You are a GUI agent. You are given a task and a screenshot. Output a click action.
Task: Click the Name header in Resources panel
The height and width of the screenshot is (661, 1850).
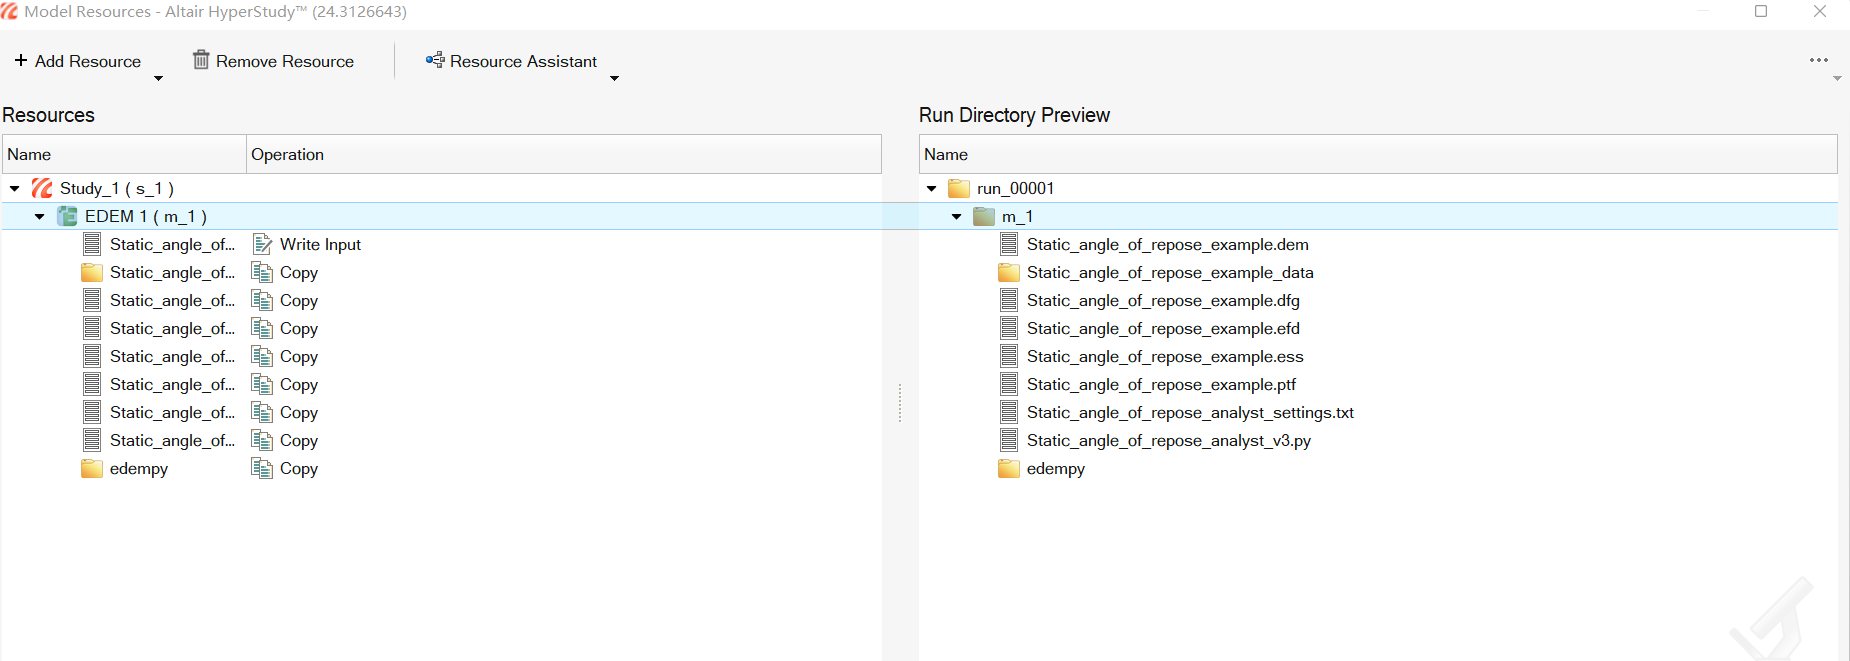click(125, 154)
